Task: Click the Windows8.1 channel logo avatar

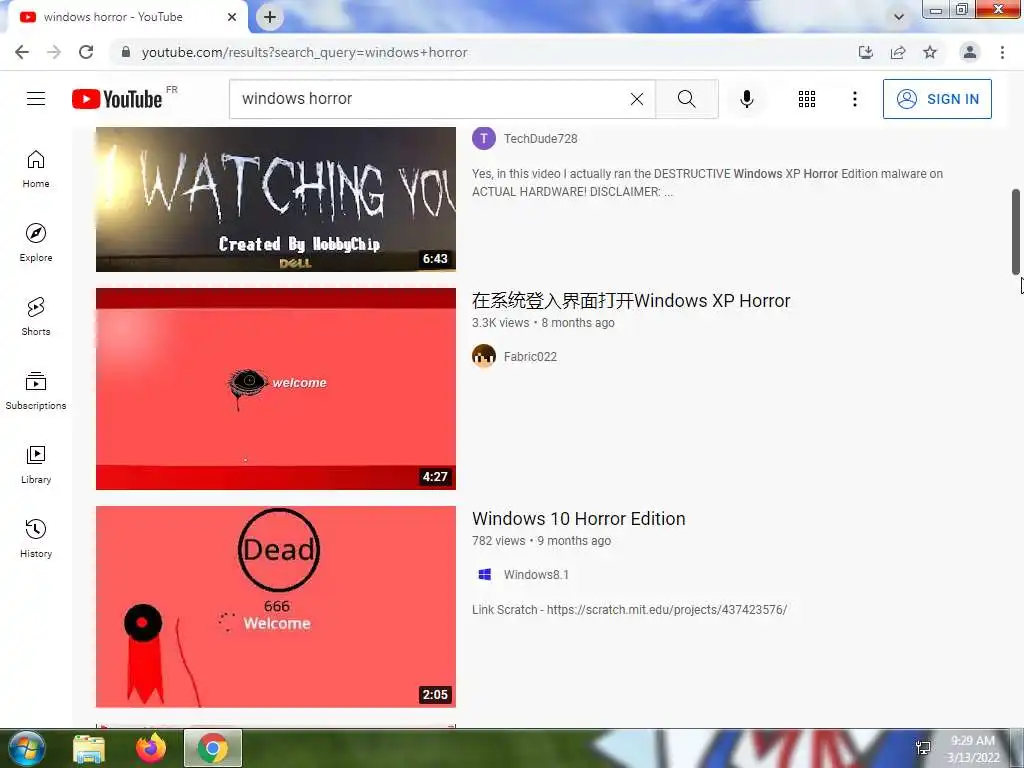Action: [484, 575]
